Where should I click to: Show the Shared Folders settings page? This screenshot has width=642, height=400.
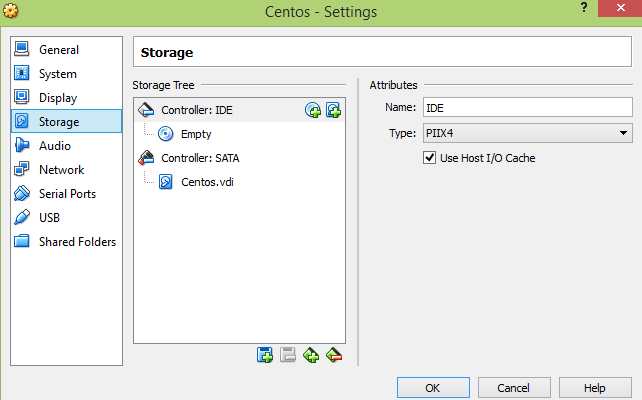coord(77,241)
